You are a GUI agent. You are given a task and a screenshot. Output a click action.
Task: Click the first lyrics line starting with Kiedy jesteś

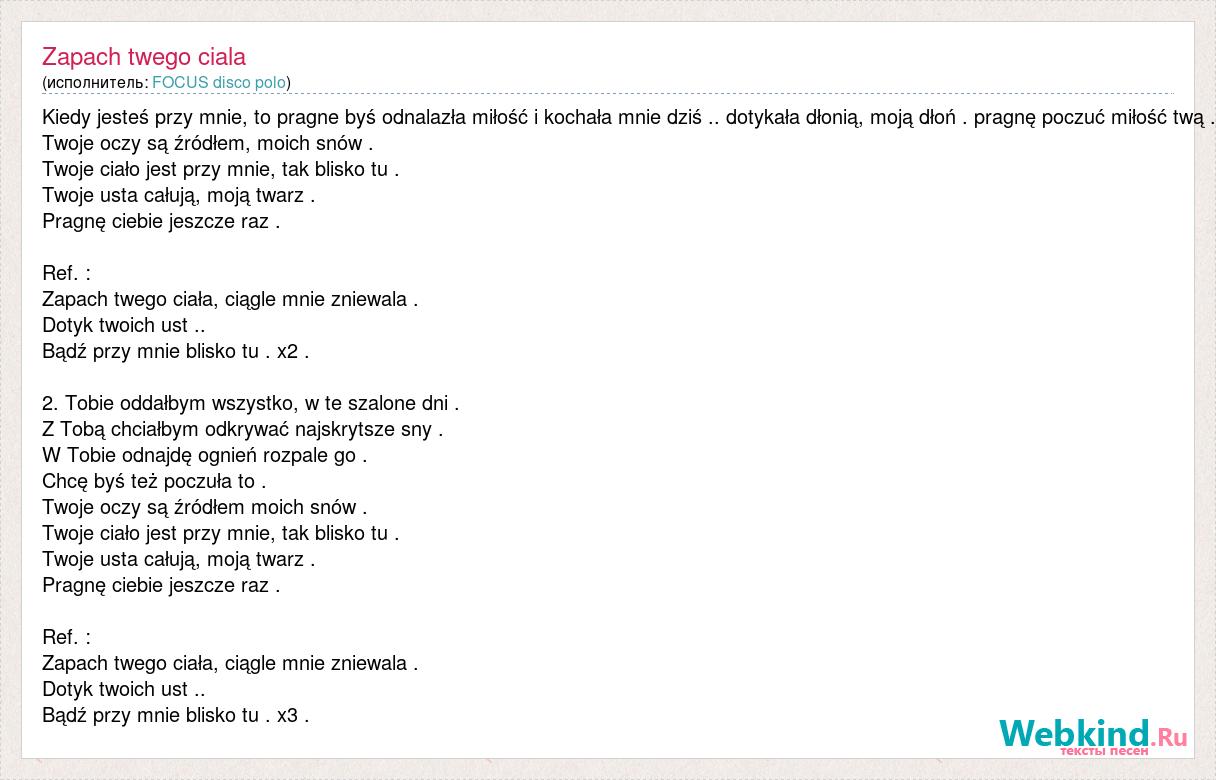[x=628, y=117]
